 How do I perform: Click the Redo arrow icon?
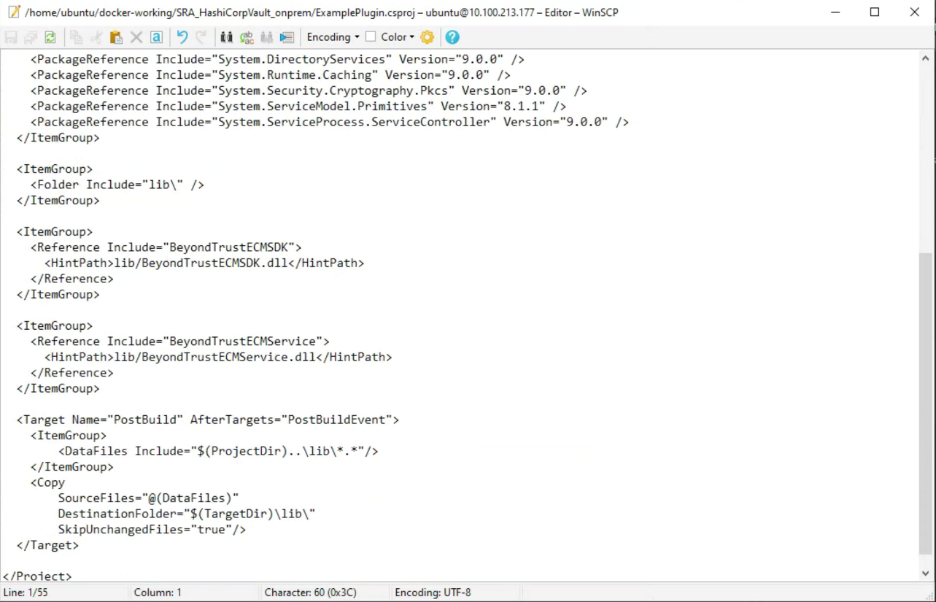(x=201, y=37)
